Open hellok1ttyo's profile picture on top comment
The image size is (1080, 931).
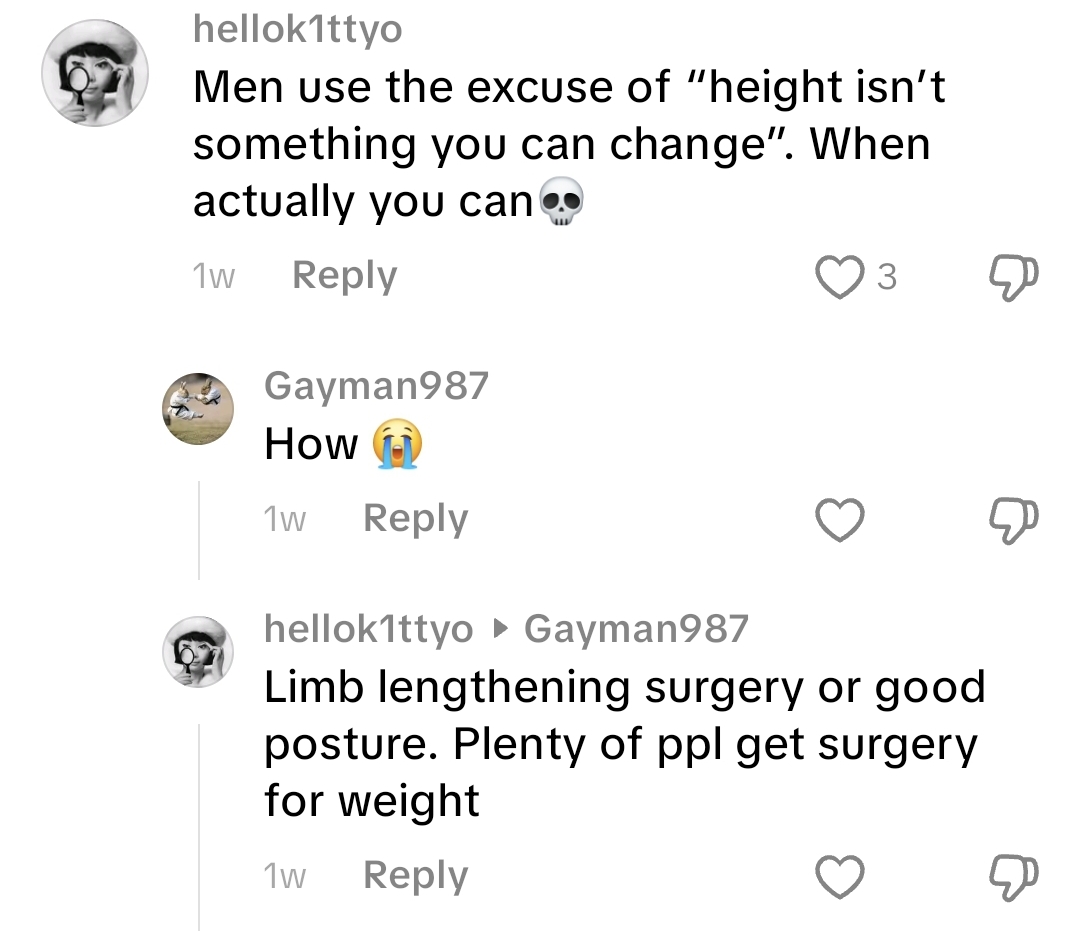click(x=95, y=72)
